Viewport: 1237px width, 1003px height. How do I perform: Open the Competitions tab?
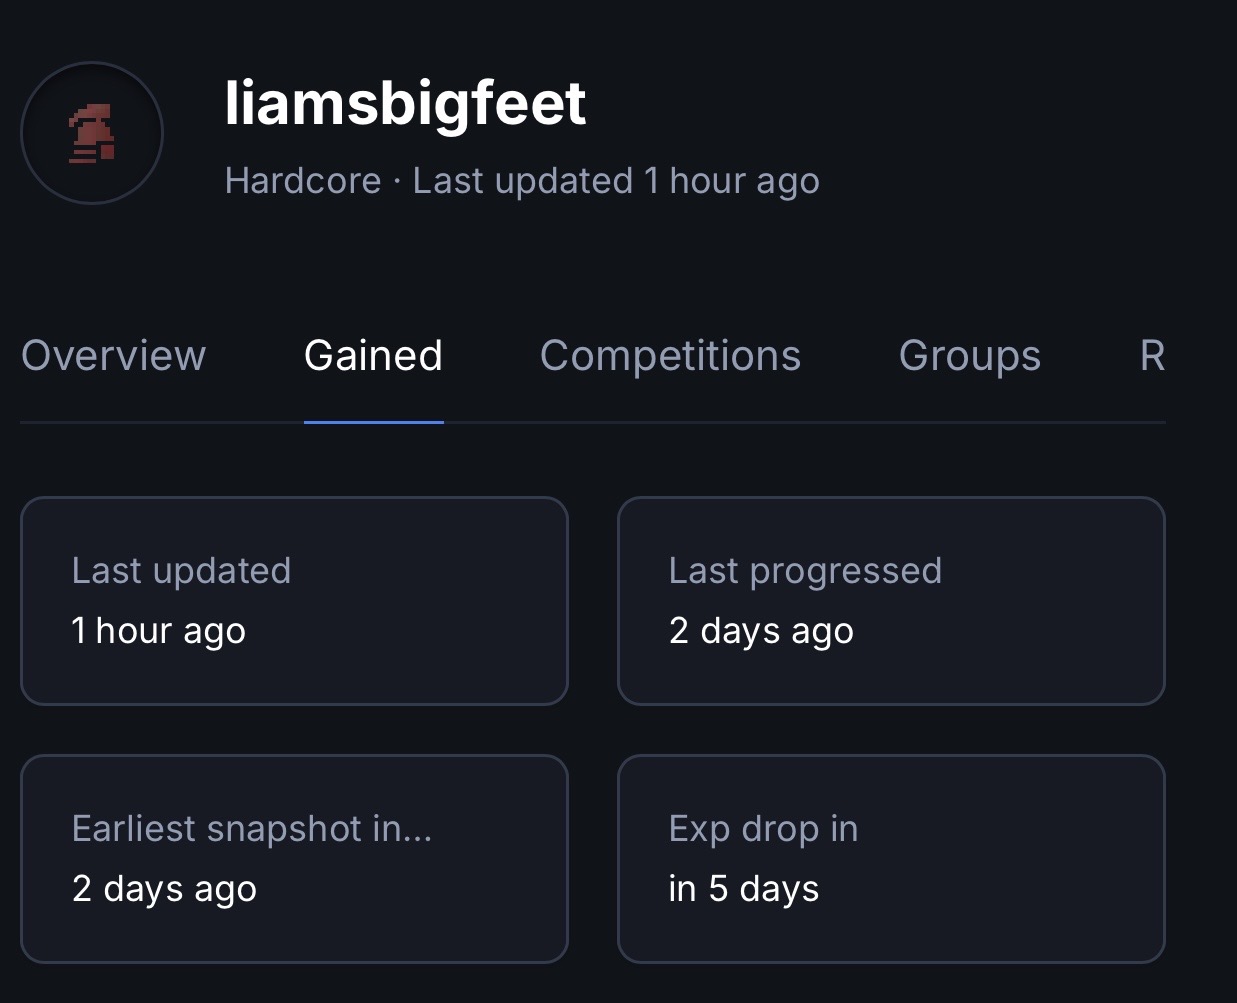pos(670,356)
